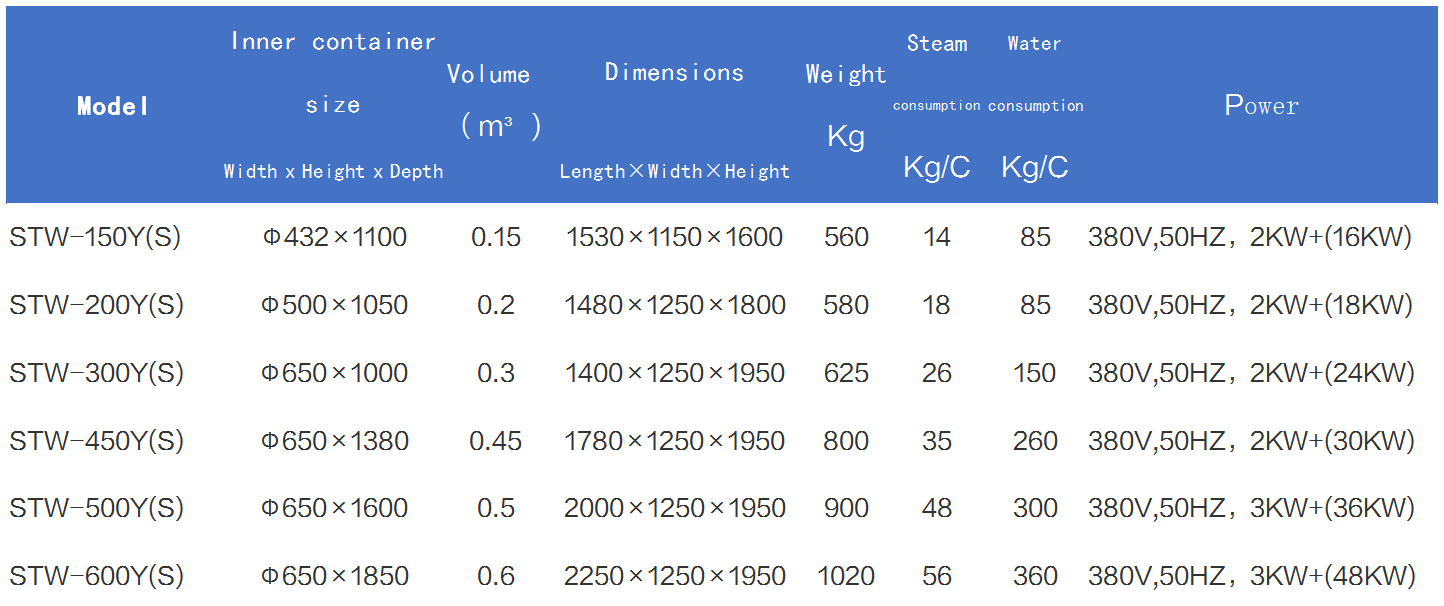Click the 0.45 volume value
Screen dimensions: 1444x606
pyautogui.click(x=496, y=441)
